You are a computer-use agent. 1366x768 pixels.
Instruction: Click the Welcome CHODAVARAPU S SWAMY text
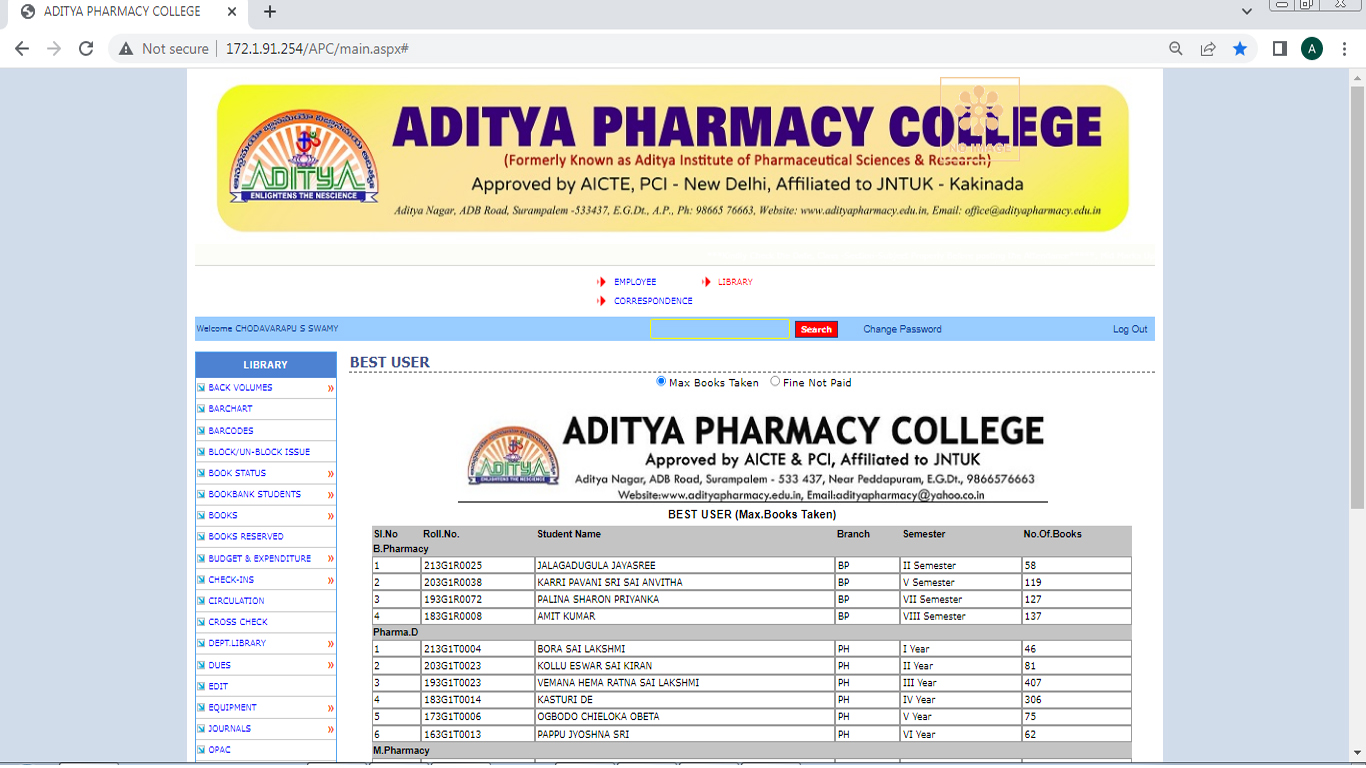pos(267,329)
